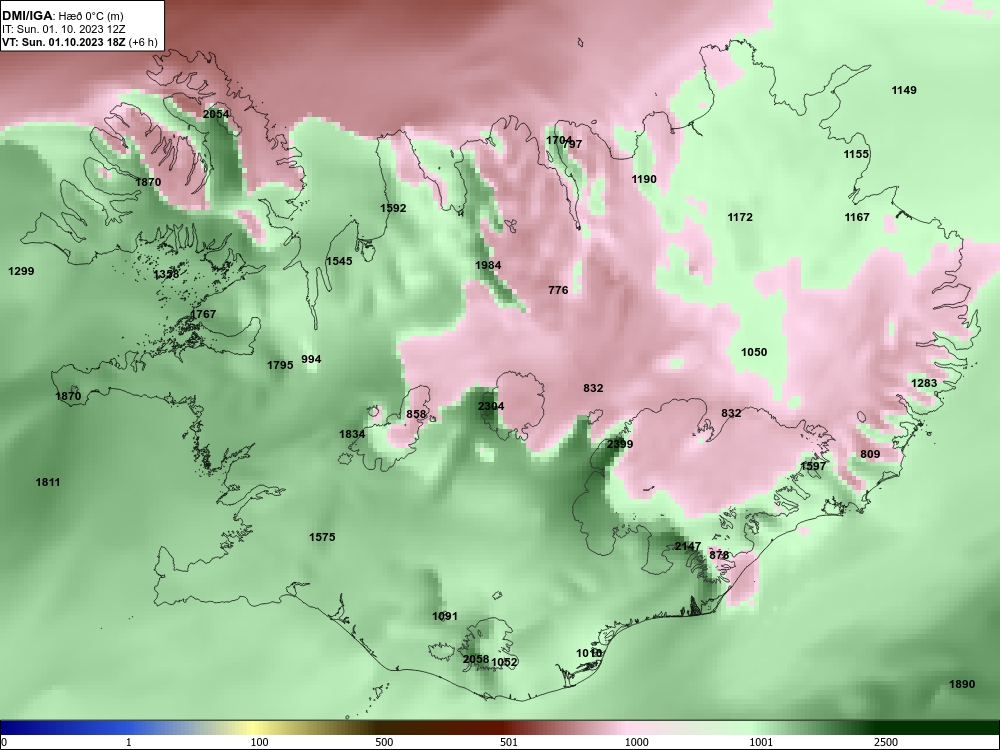Click the 1172 map value
Viewport: 1000px width, 750px height.
[x=740, y=217]
